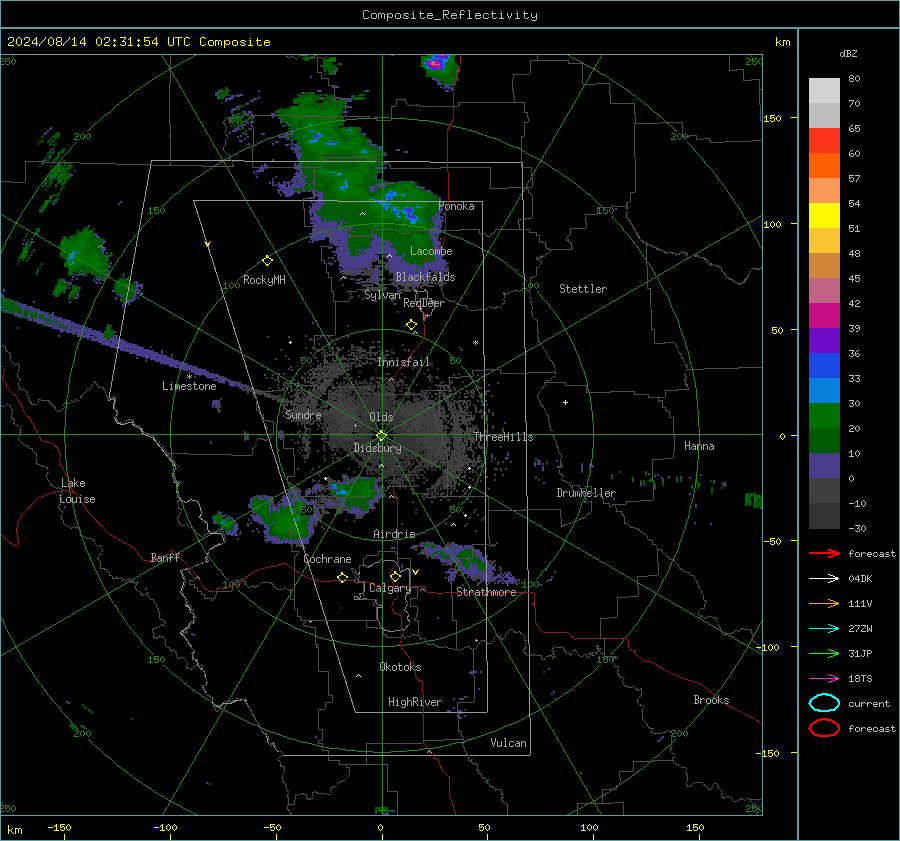The height and width of the screenshot is (841, 900).
Task: Click the ThreeHills label
Action: tap(503, 437)
